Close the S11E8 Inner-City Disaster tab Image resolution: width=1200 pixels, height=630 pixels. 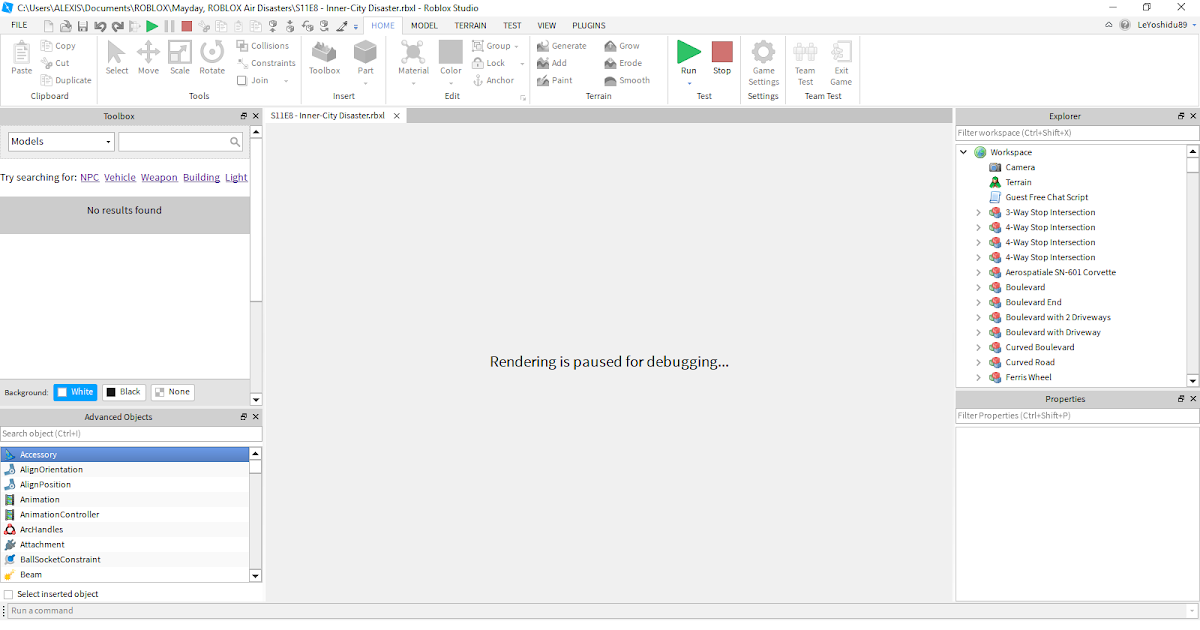[x=396, y=116]
